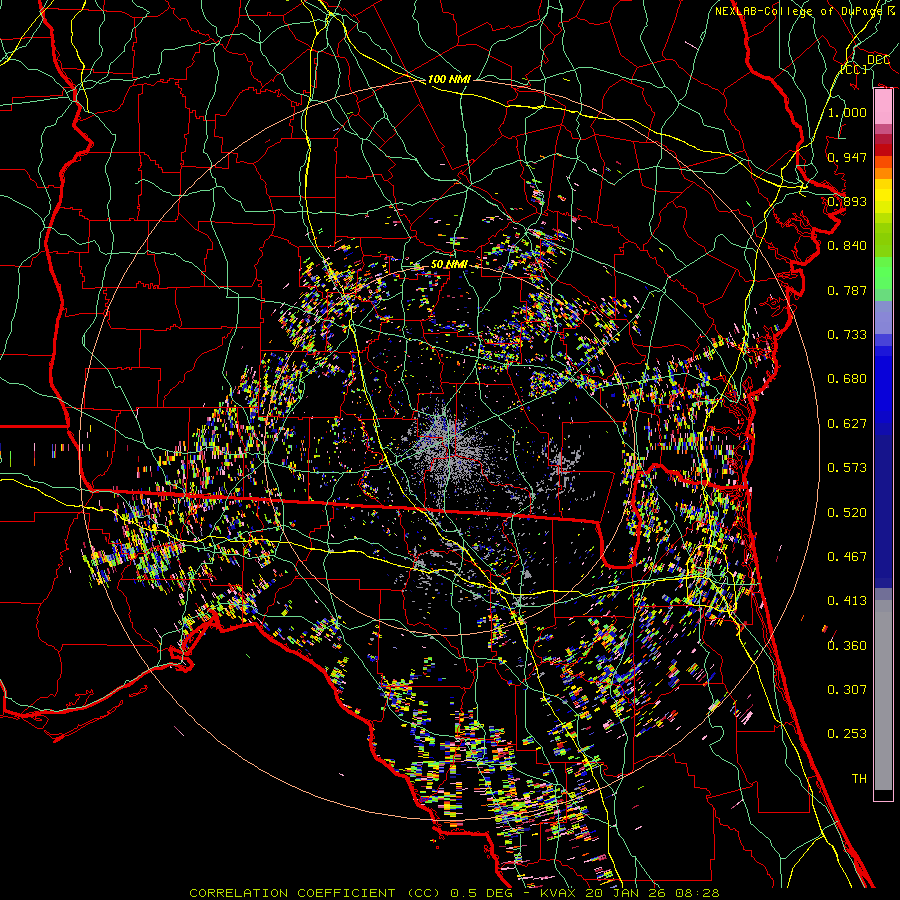
Task: Click the 0.680 legend value label
Action: 847,379
